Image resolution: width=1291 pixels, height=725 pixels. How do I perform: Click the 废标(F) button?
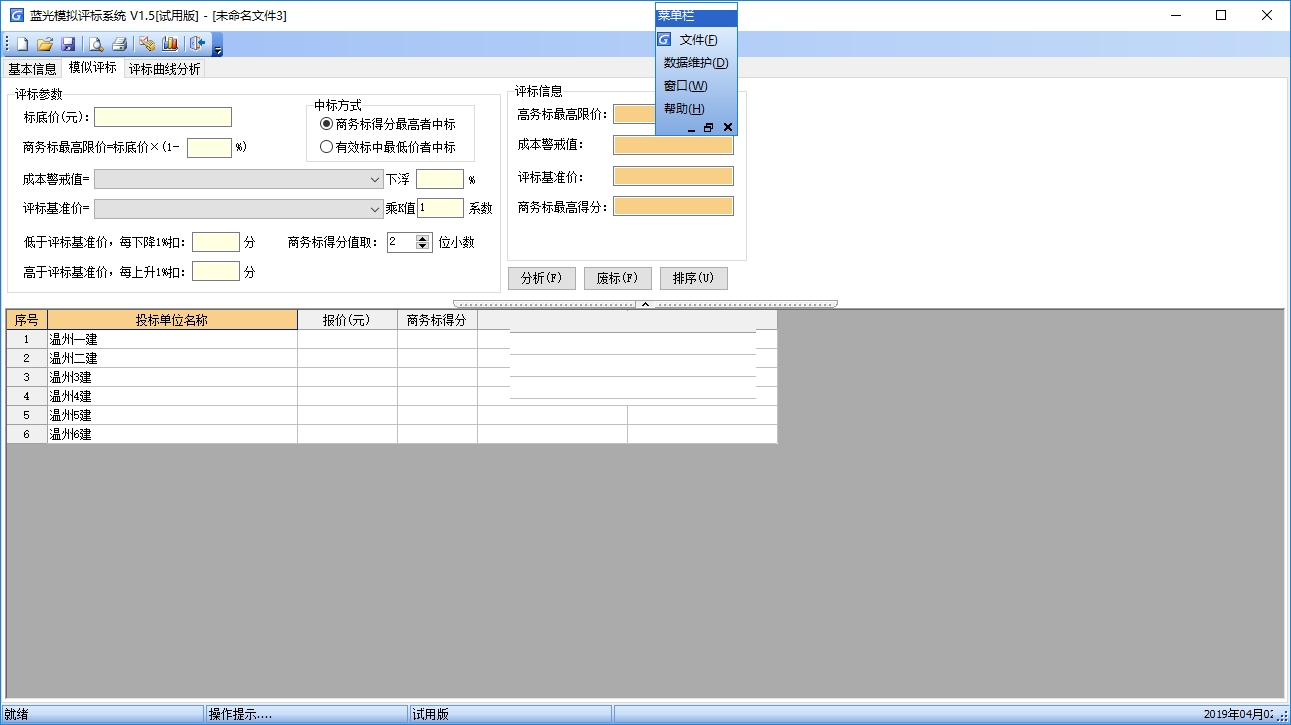pyautogui.click(x=618, y=278)
